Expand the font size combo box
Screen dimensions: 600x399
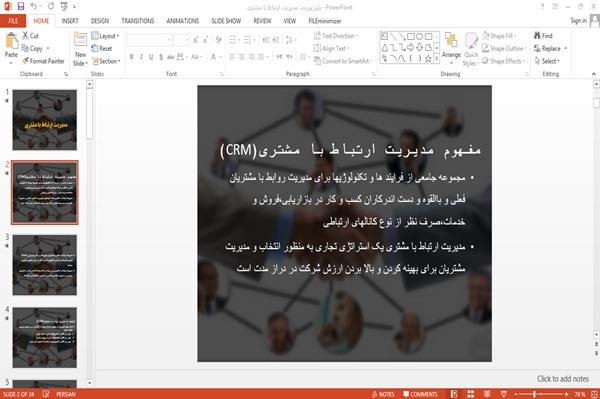click(x=186, y=40)
